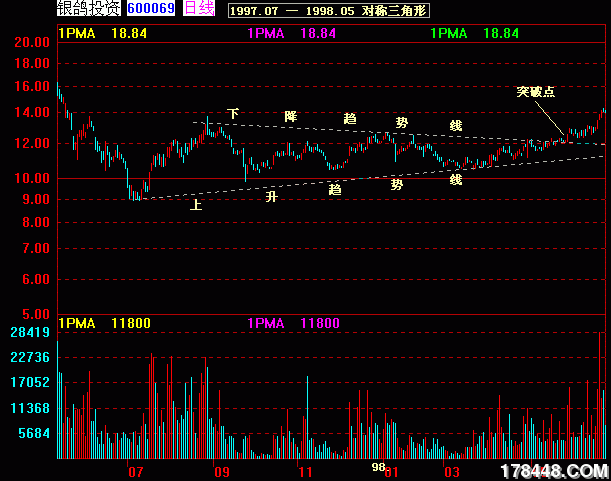Click the yellow 1PMA 11800 volume indicator

(x=105, y=323)
